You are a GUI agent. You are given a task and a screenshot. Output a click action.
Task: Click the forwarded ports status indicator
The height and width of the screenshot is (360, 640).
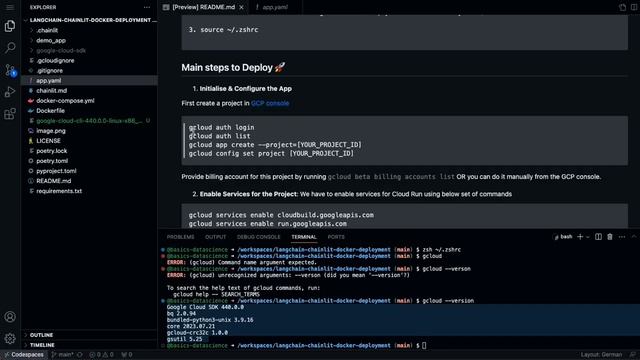click(x=127, y=354)
